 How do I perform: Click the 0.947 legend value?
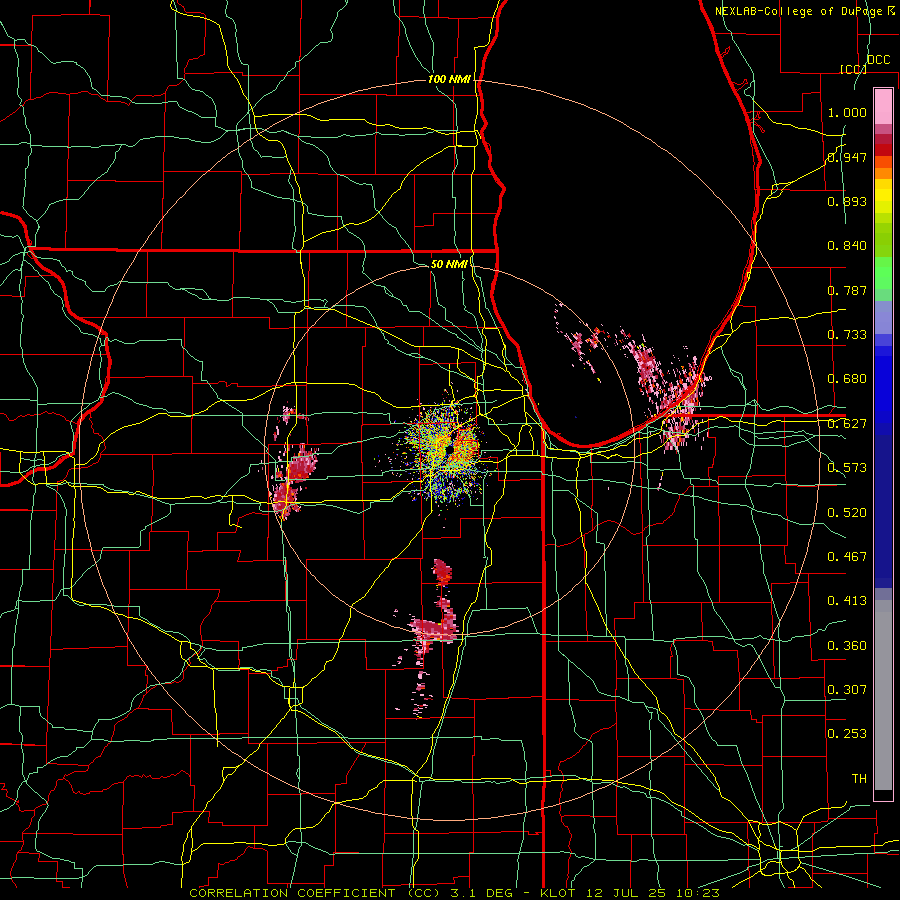[x=847, y=157]
